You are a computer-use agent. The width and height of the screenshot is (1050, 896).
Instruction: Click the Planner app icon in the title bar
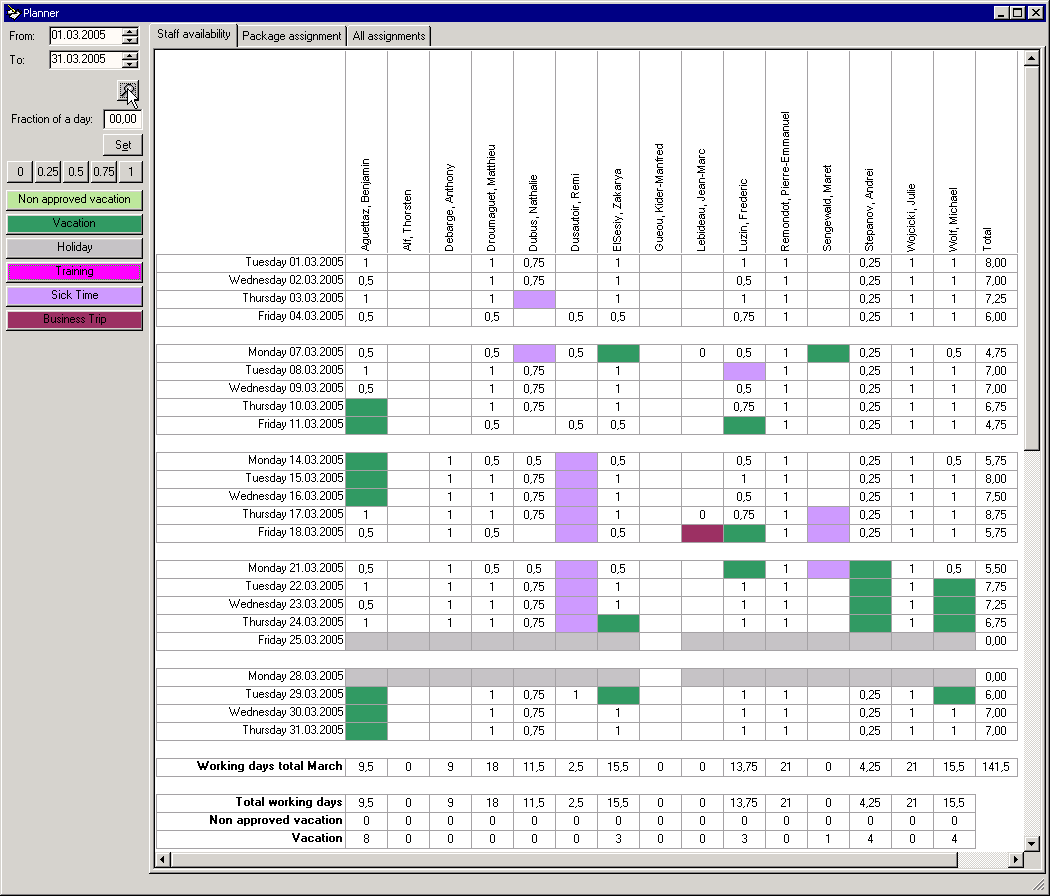coord(12,13)
